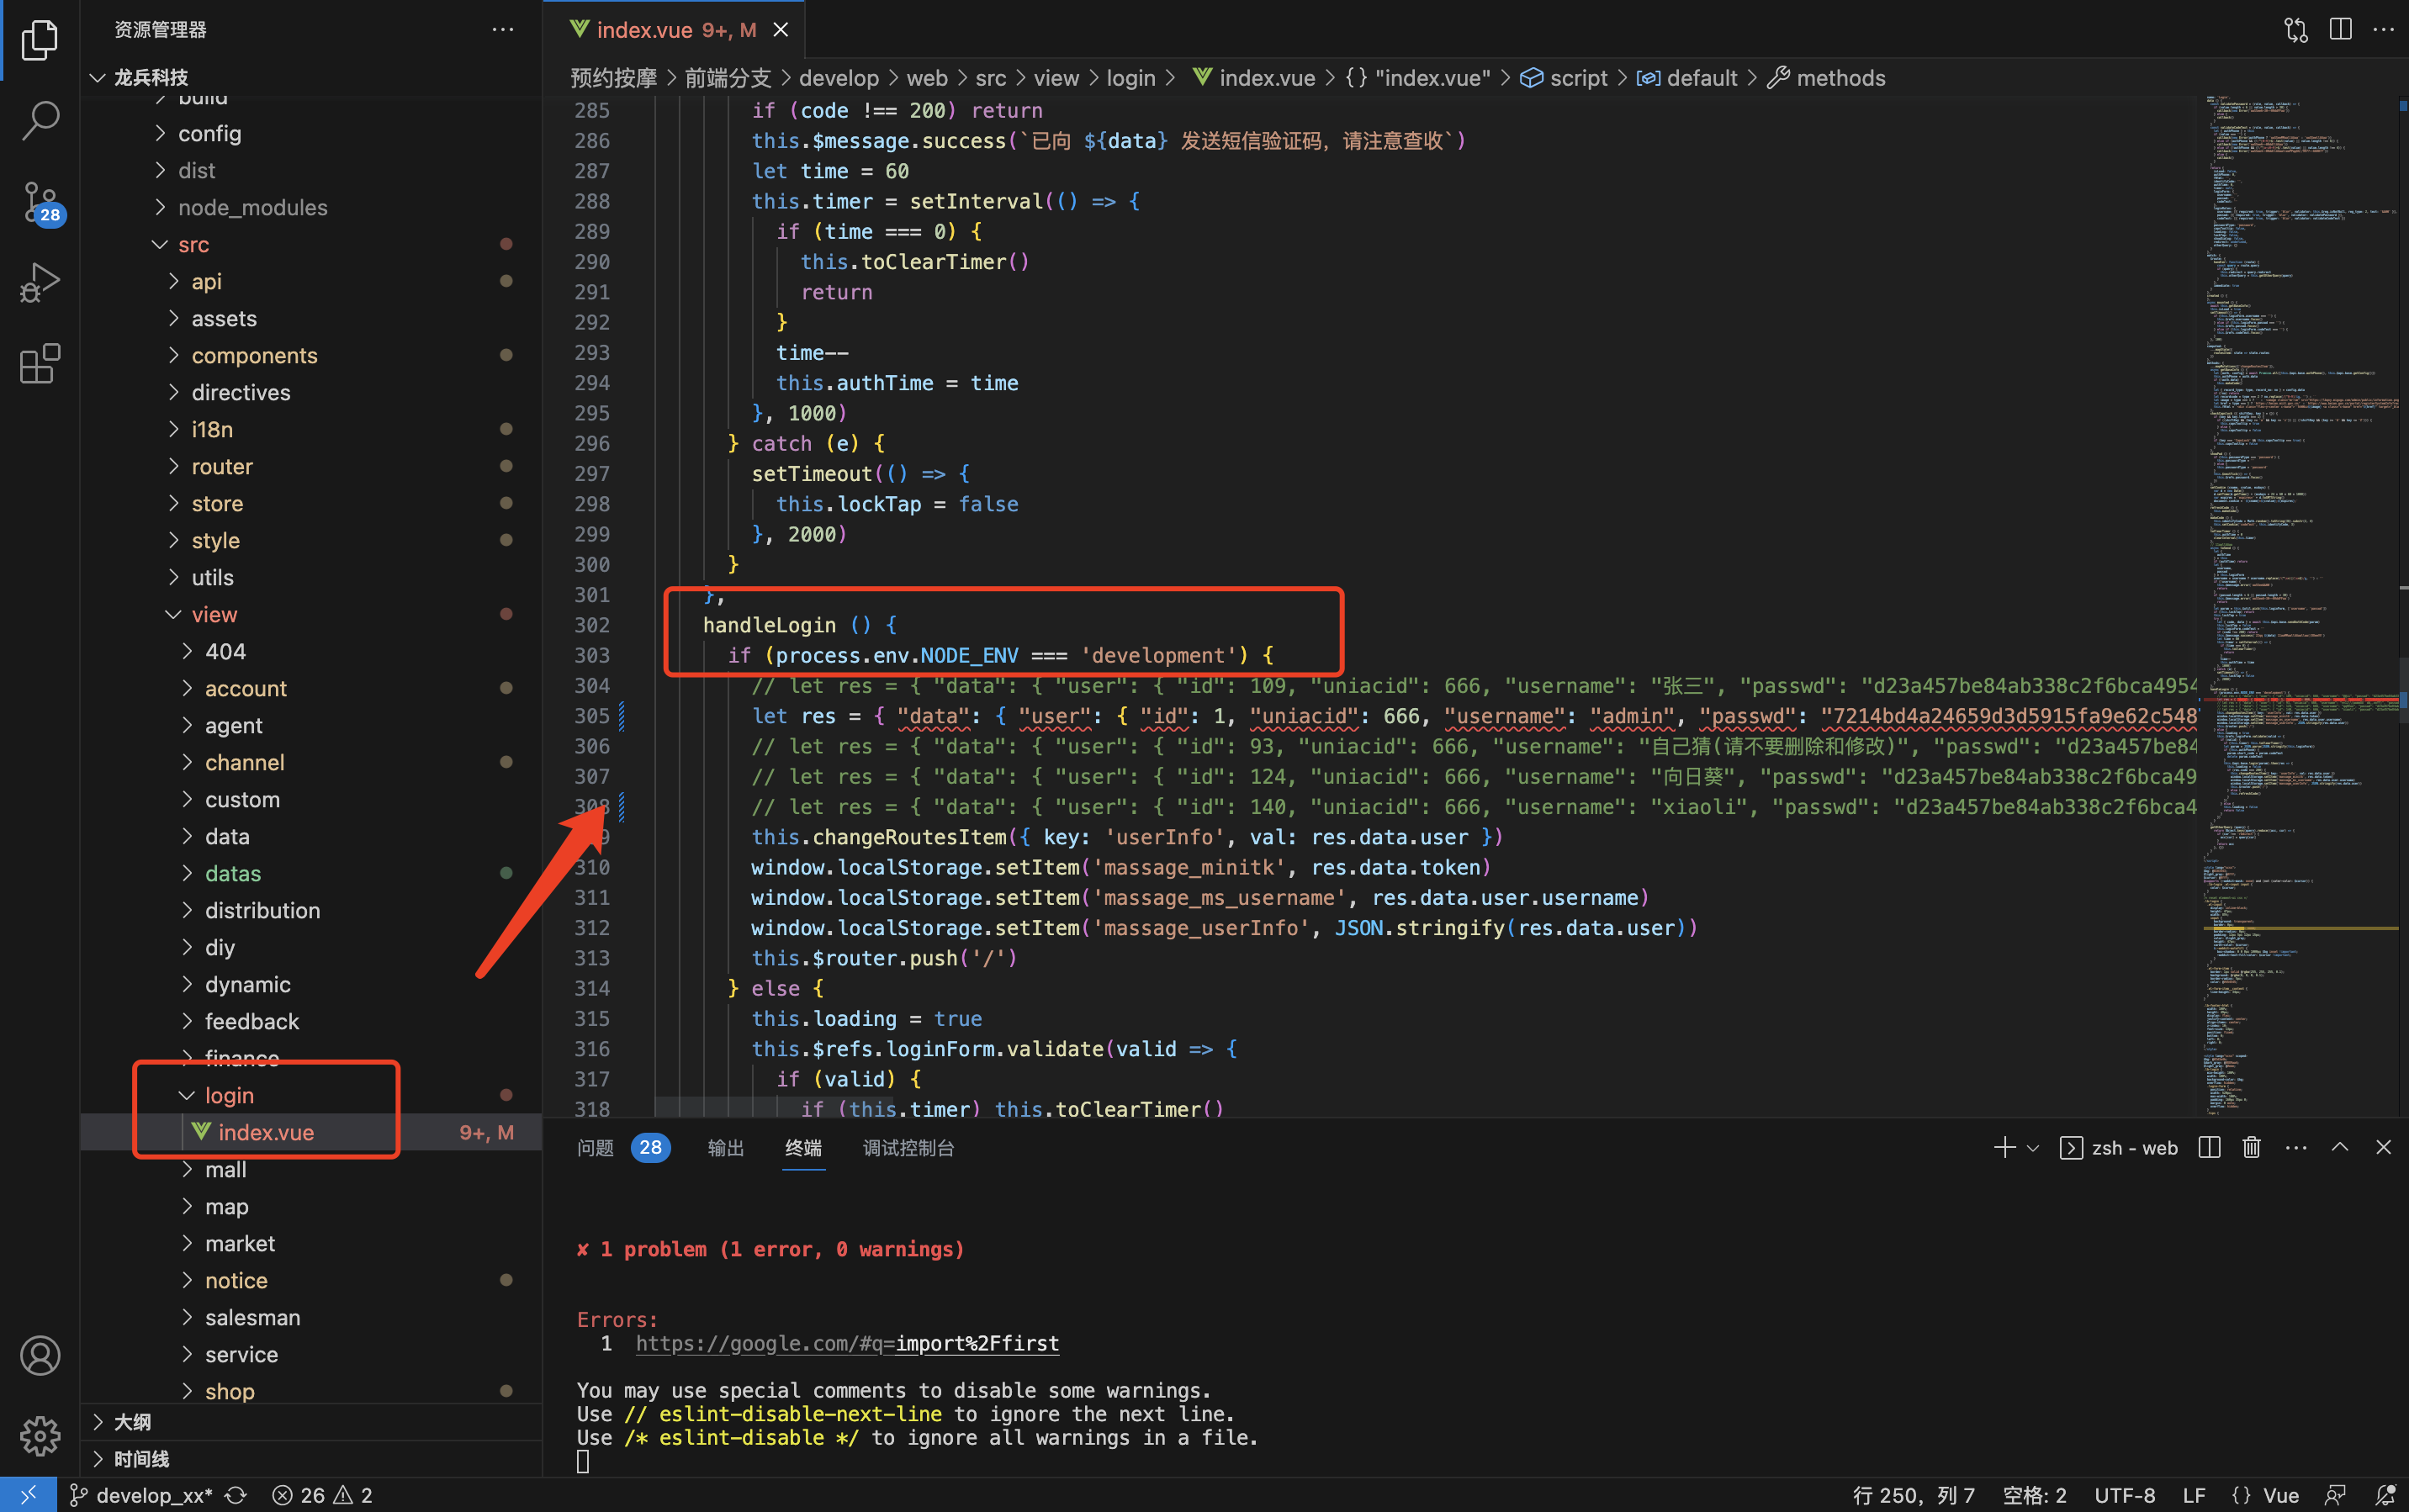The image size is (2409, 1512).
Task: Split the editor to the right
Action: [x=2340, y=29]
